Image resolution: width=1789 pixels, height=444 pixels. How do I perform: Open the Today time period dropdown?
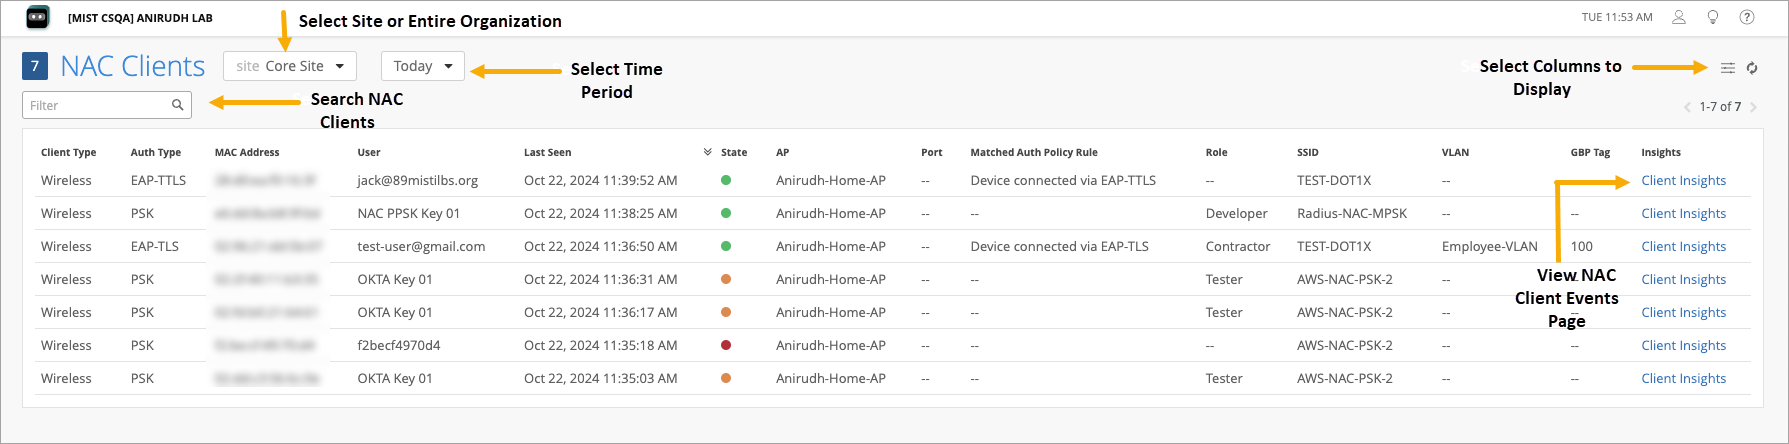422,66
